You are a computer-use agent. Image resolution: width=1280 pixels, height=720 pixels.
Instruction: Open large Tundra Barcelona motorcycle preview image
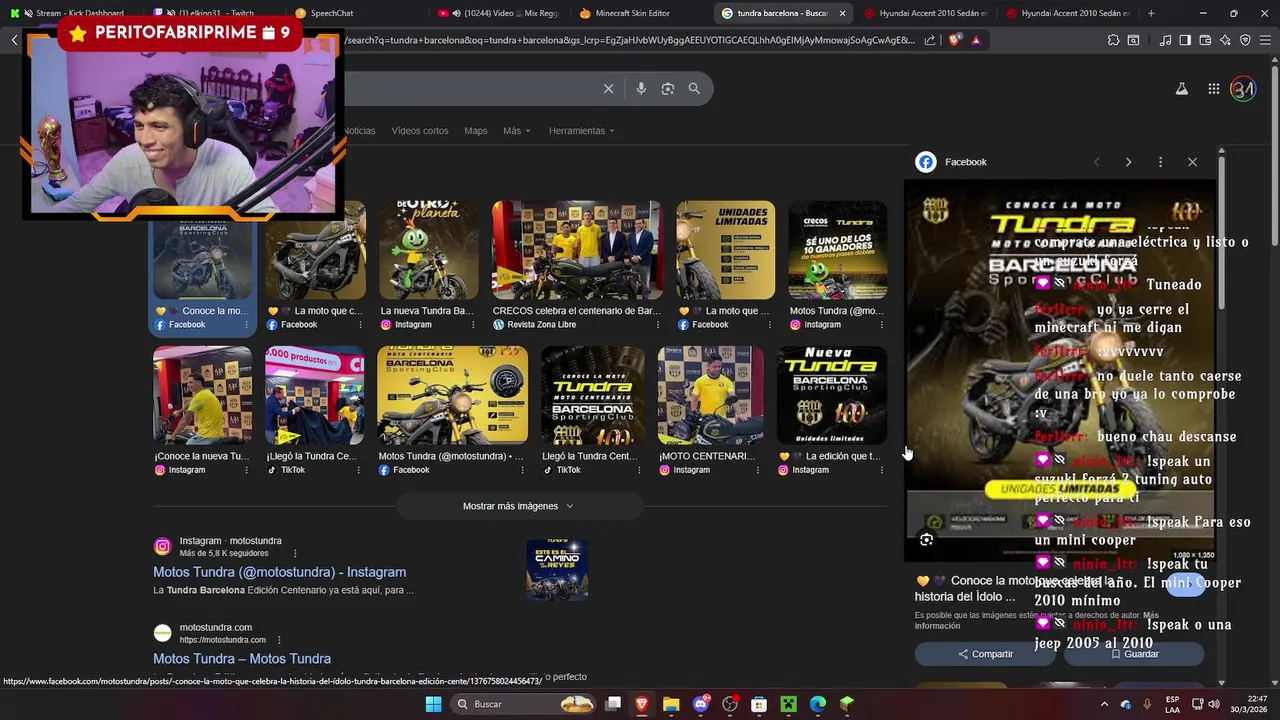[x=1060, y=370]
